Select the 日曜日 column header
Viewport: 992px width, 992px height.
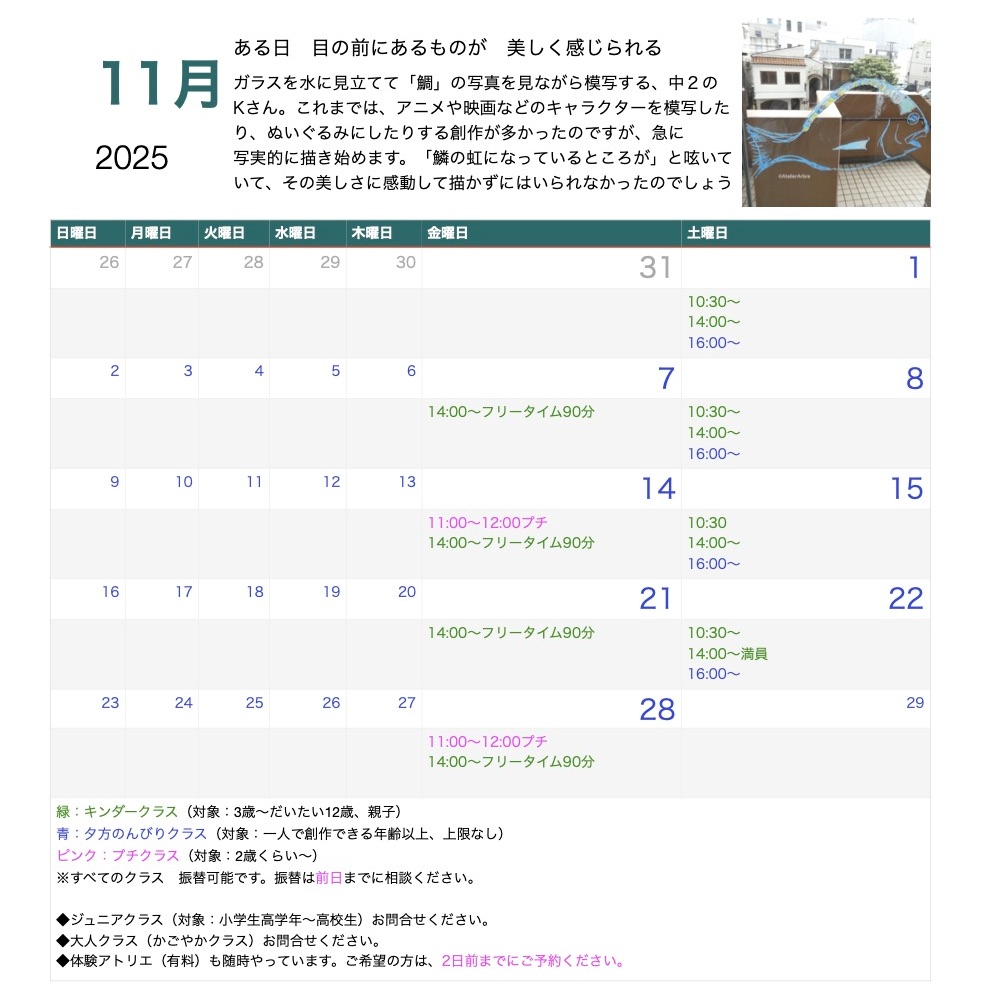click(77, 233)
